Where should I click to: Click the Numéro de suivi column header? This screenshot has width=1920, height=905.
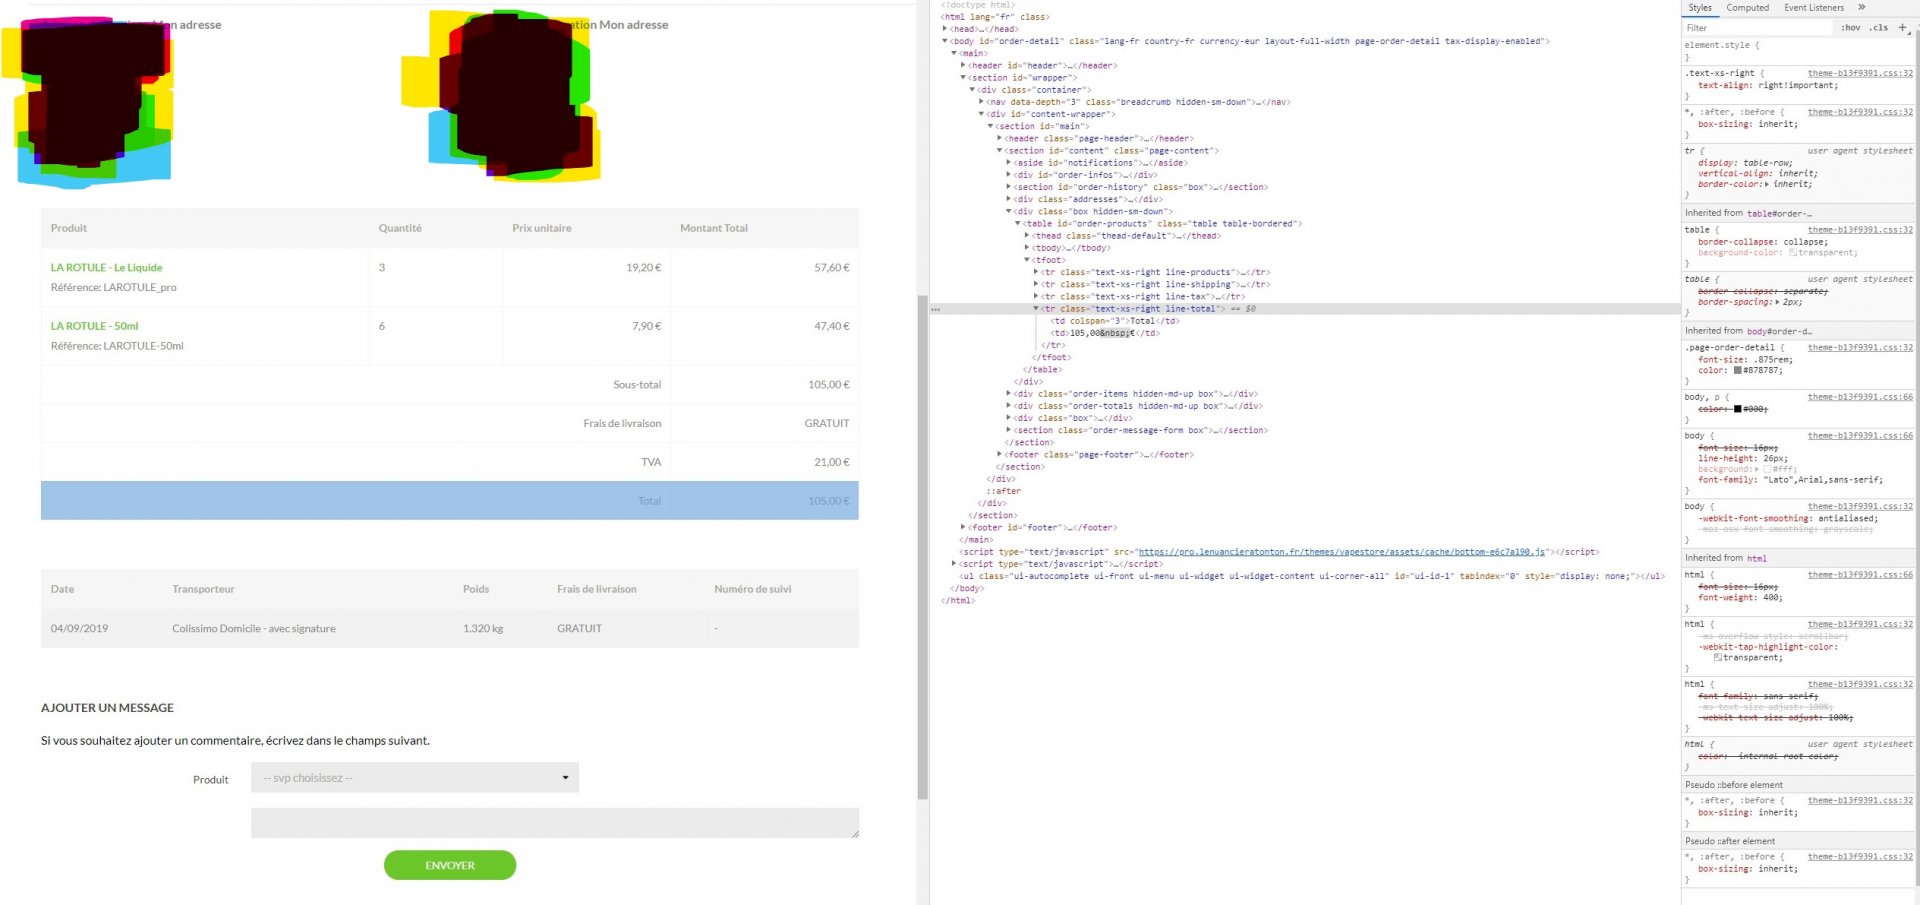click(x=752, y=589)
